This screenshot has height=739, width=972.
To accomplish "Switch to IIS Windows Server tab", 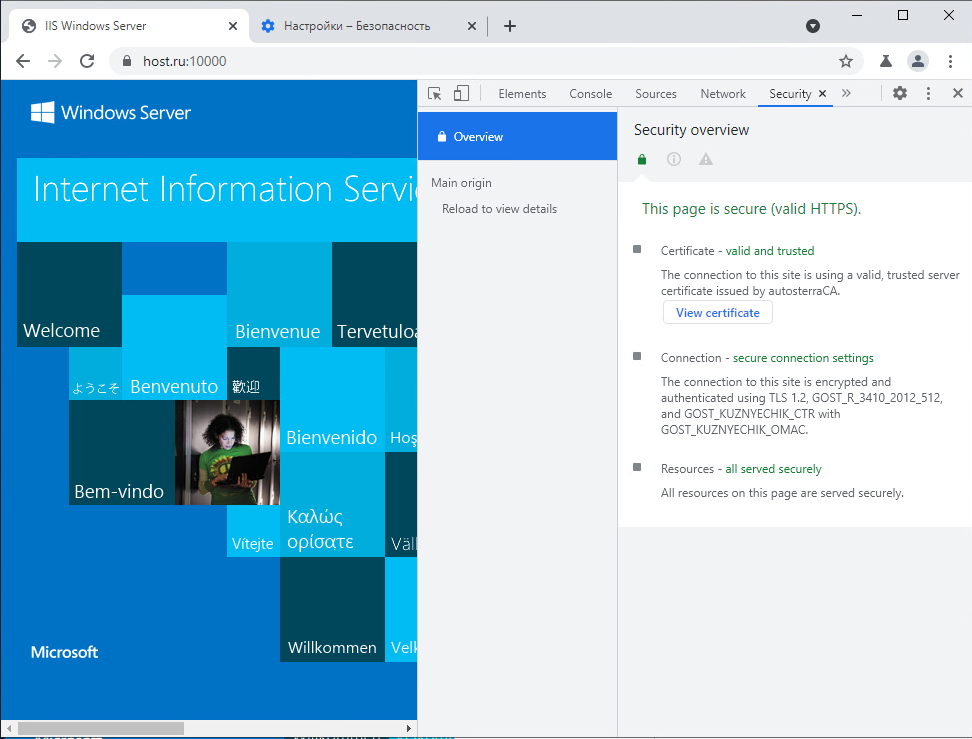I will pos(129,26).
